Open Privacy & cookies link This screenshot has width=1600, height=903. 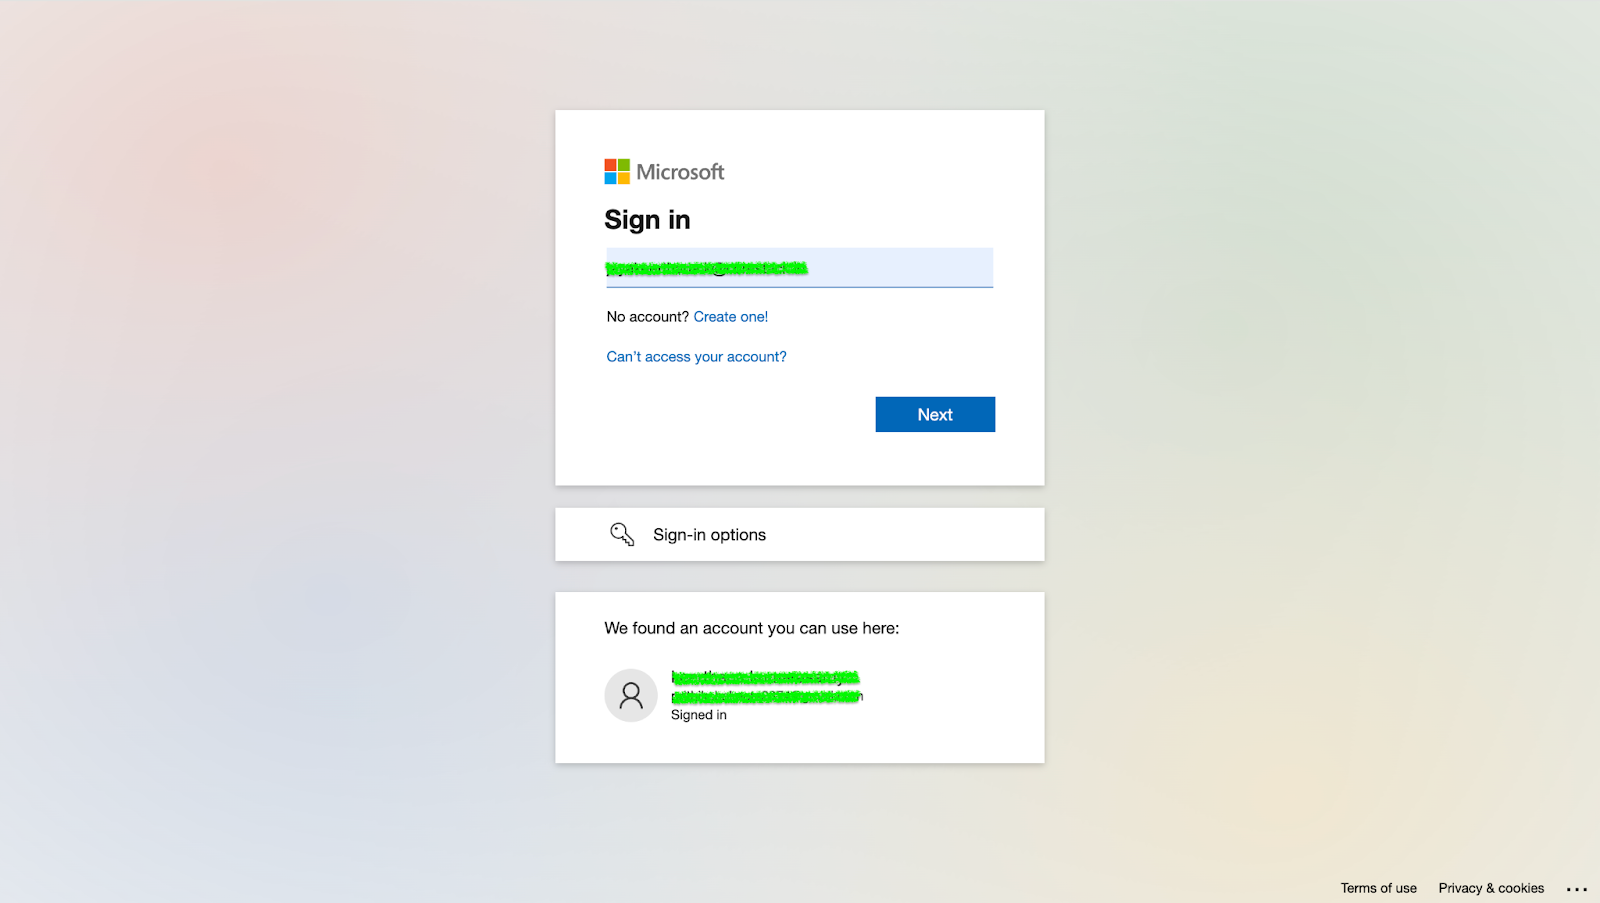(1491, 888)
